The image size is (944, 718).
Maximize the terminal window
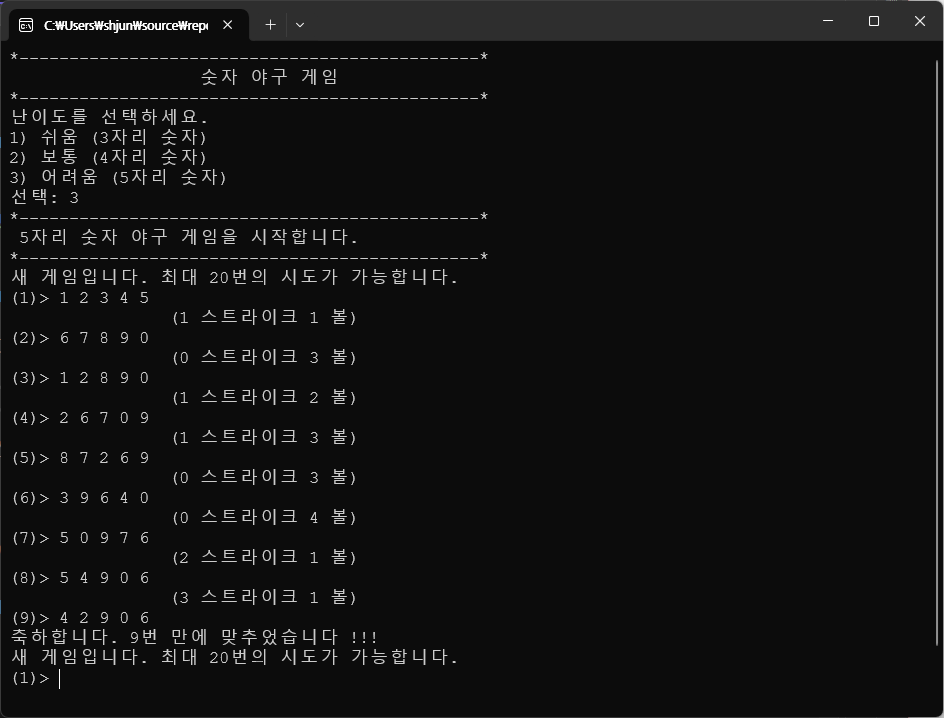pos(874,21)
